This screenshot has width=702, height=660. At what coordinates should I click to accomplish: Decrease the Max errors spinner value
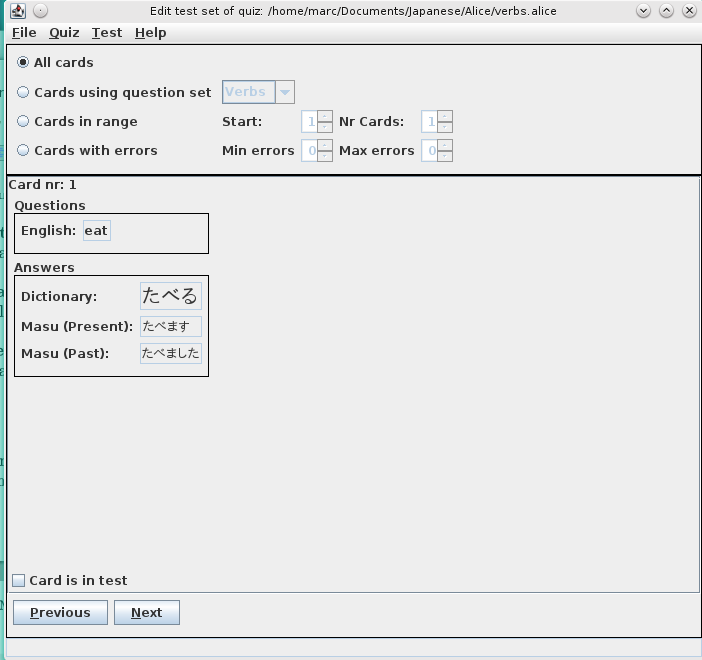click(445, 156)
